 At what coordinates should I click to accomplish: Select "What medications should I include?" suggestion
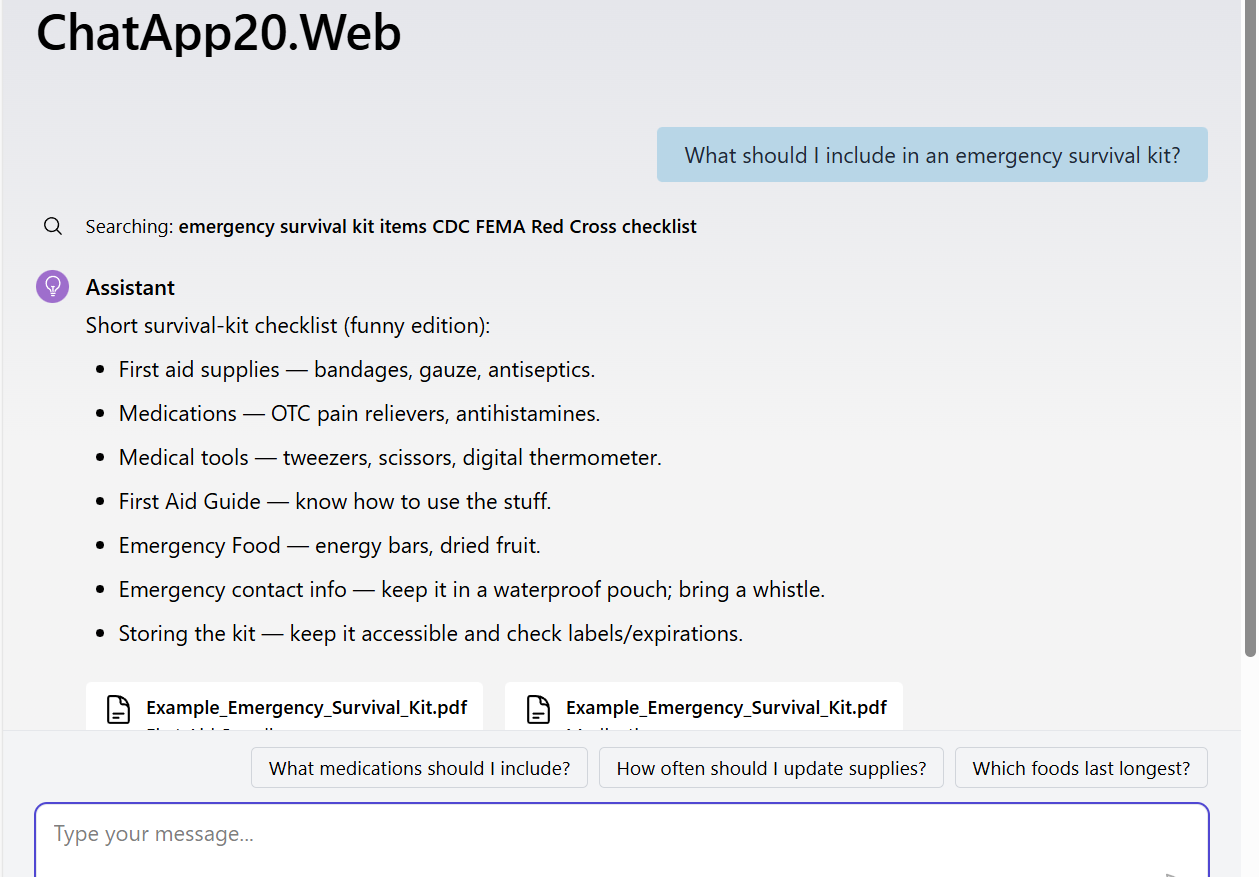tap(419, 768)
